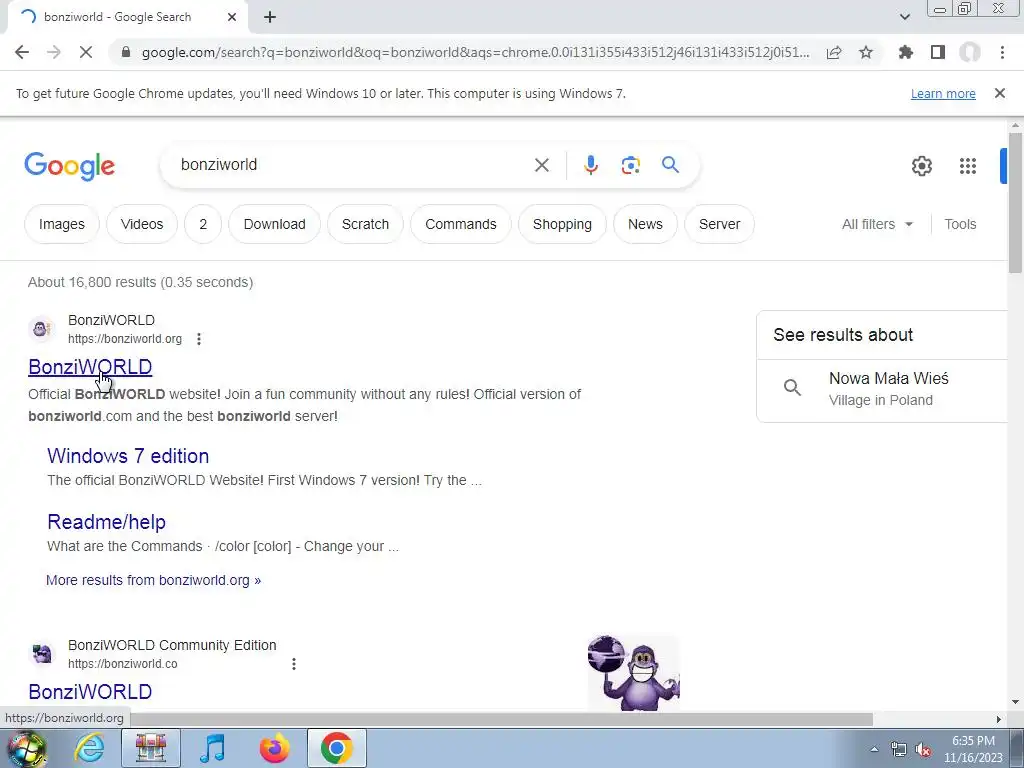Open Nowa Mała Wieś related result
Image resolution: width=1024 pixels, height=768 pixels.
(x=882, y=389)
